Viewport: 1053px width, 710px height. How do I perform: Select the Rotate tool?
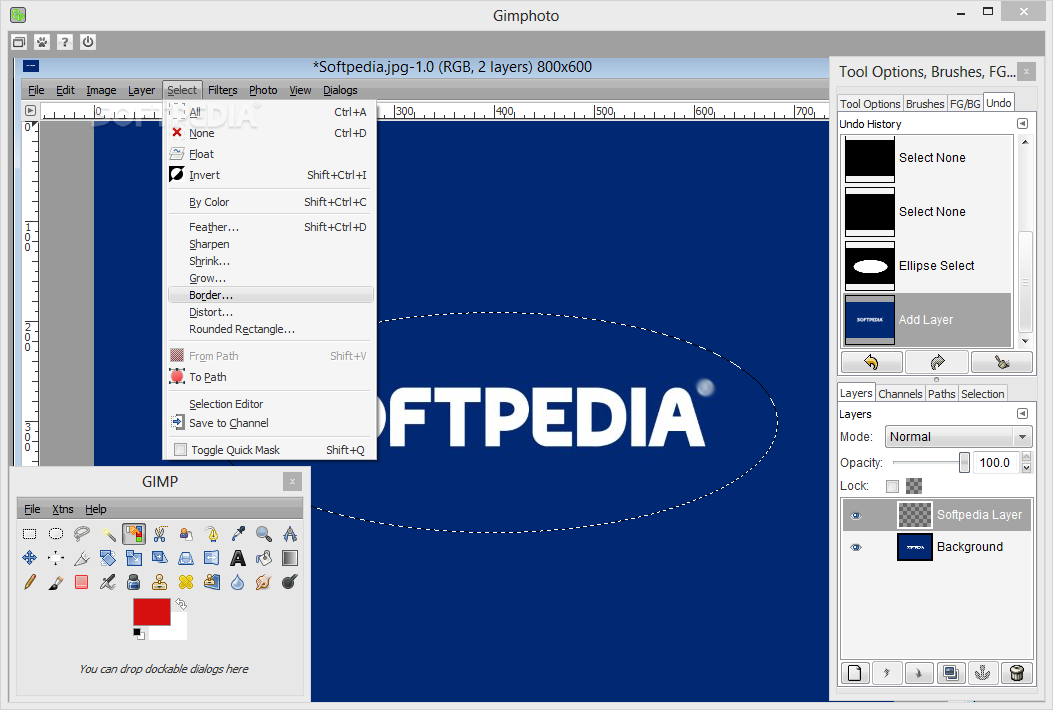click(x=108, y=558)
